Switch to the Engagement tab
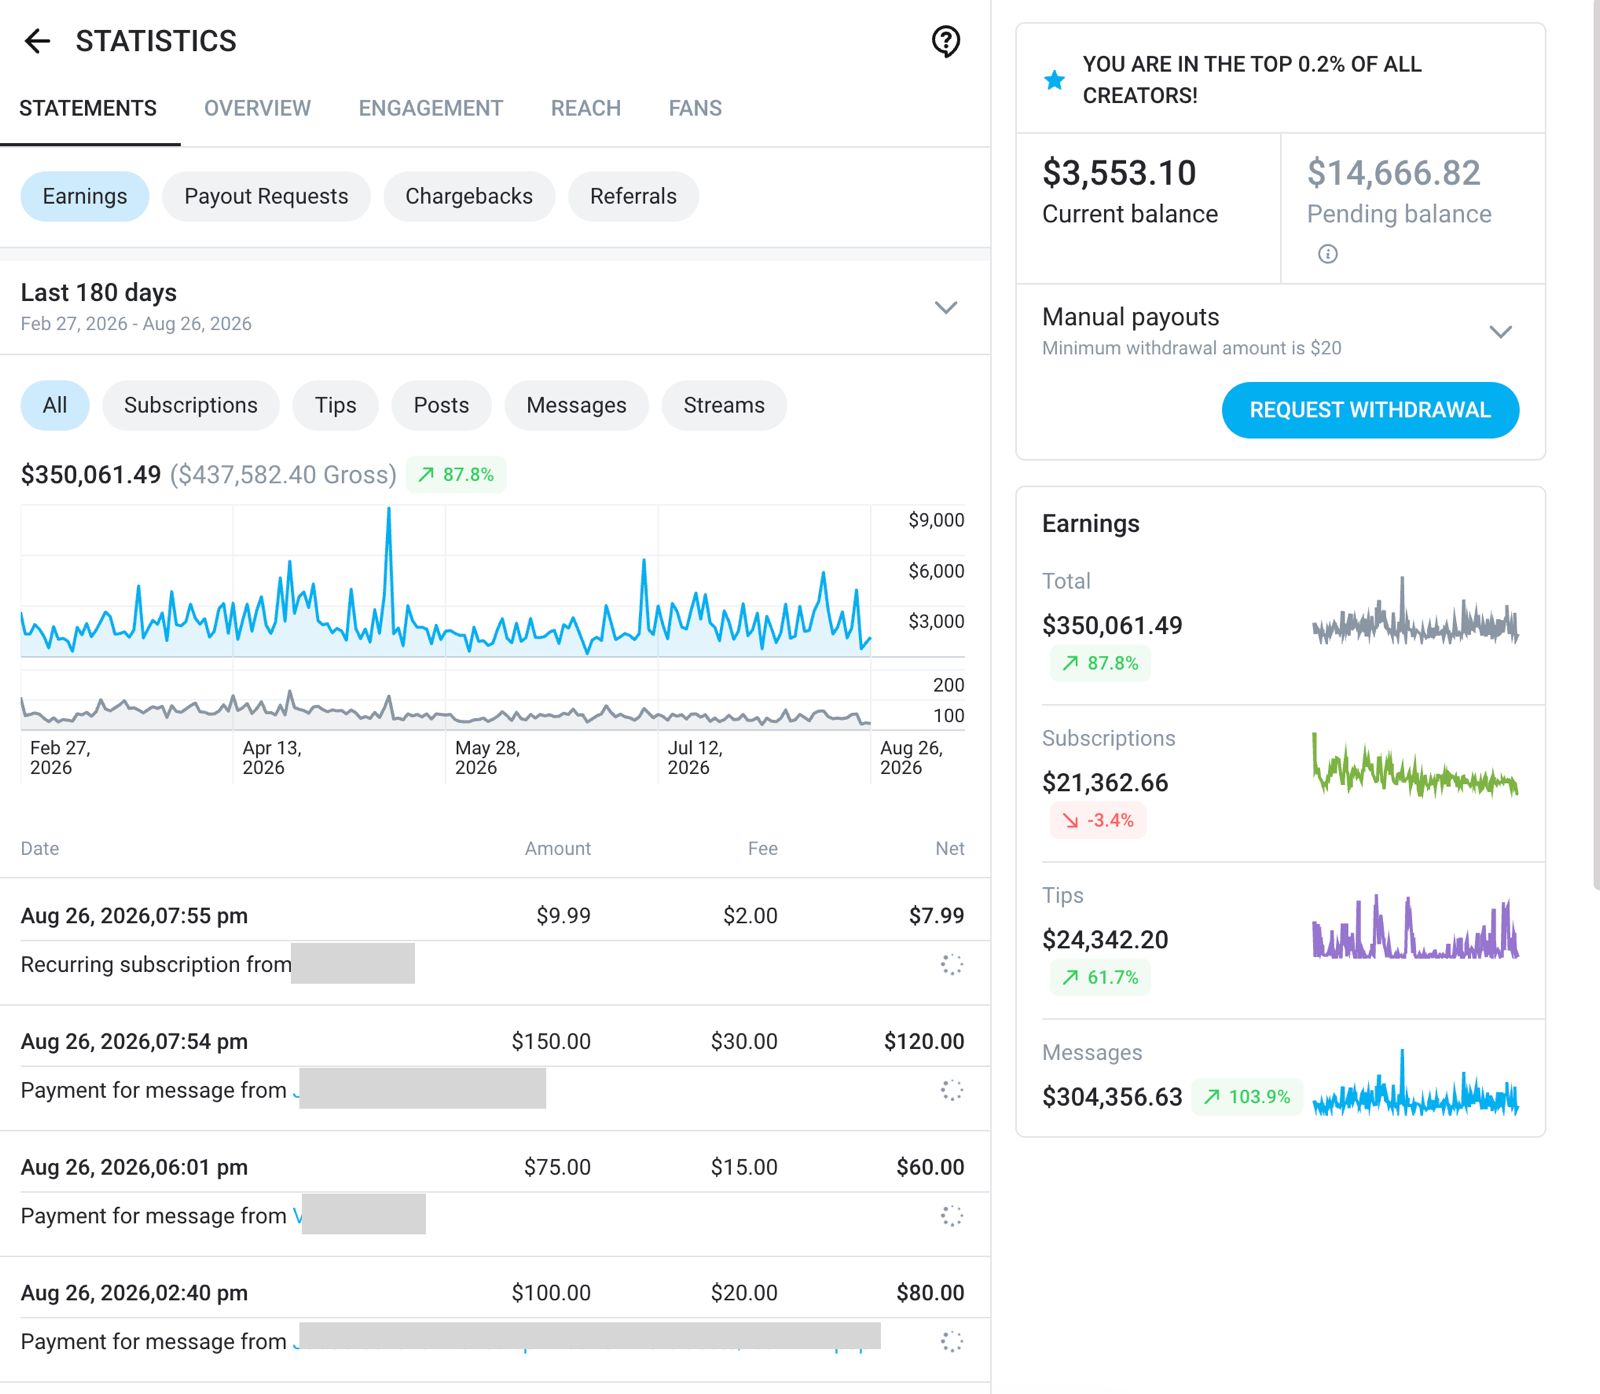The width and height of the screenshot is (1600, 1394). pos(431,108)
